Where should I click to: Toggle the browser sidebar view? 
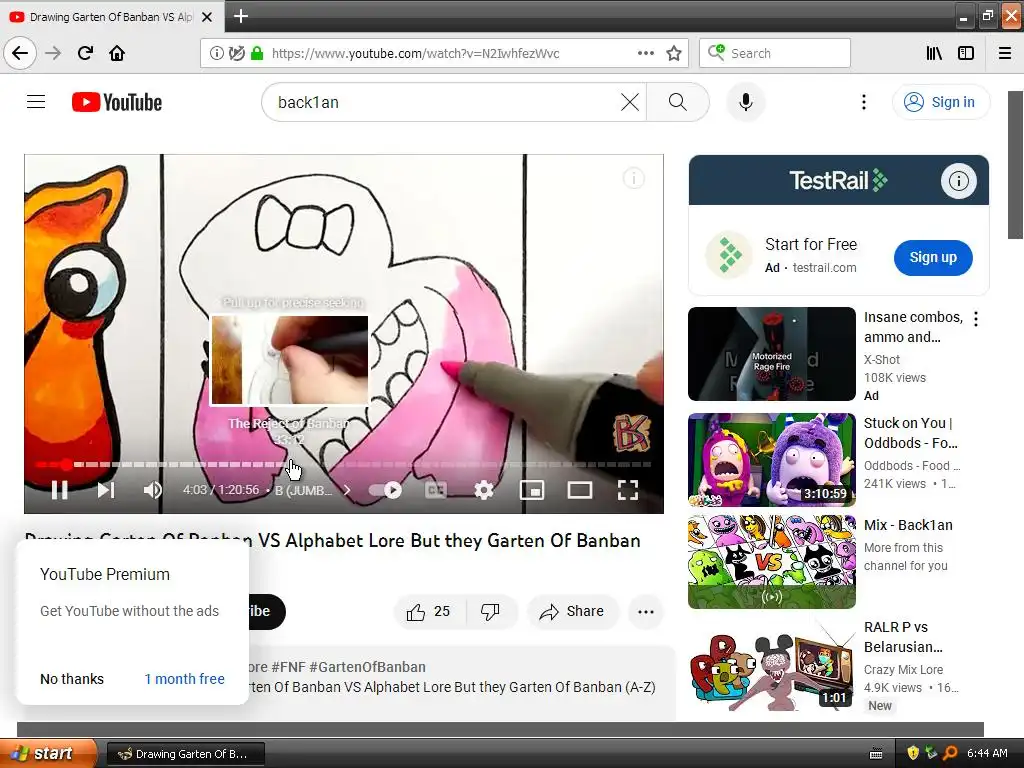click(966, 54)
